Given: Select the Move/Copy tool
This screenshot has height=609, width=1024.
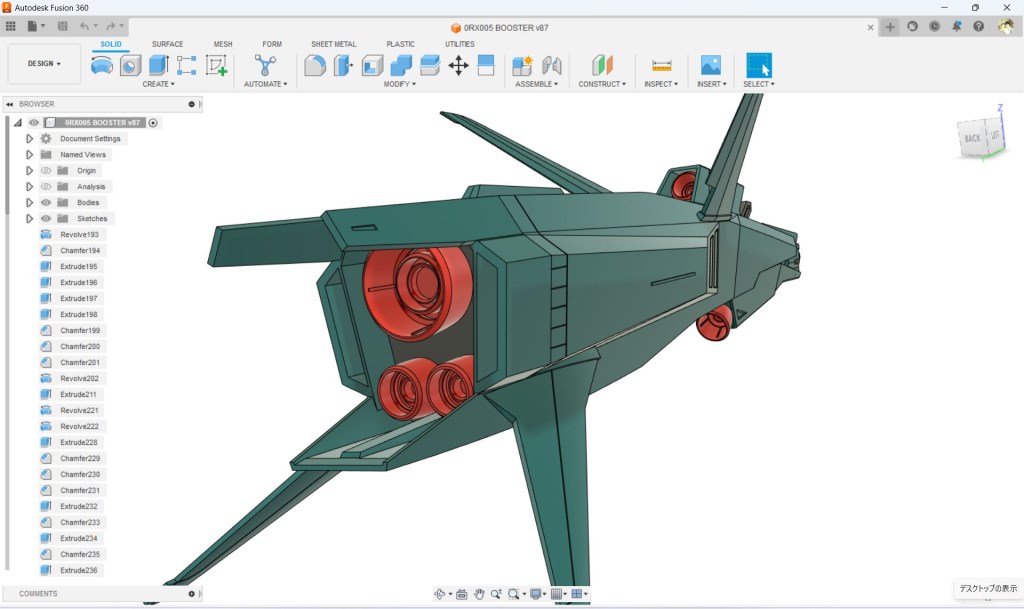Looking at the screenshot, I should [x=458, y=66].
